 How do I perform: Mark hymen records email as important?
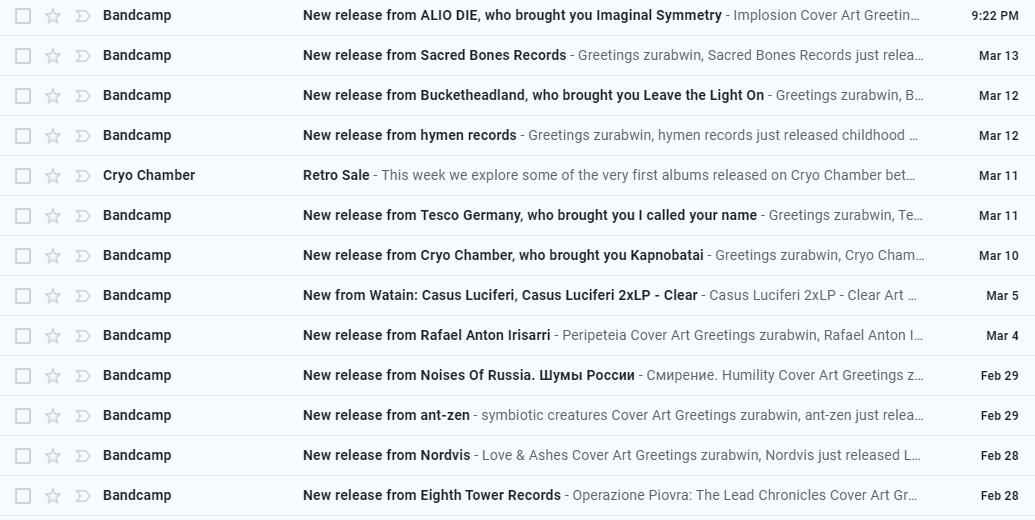point(83,136)
